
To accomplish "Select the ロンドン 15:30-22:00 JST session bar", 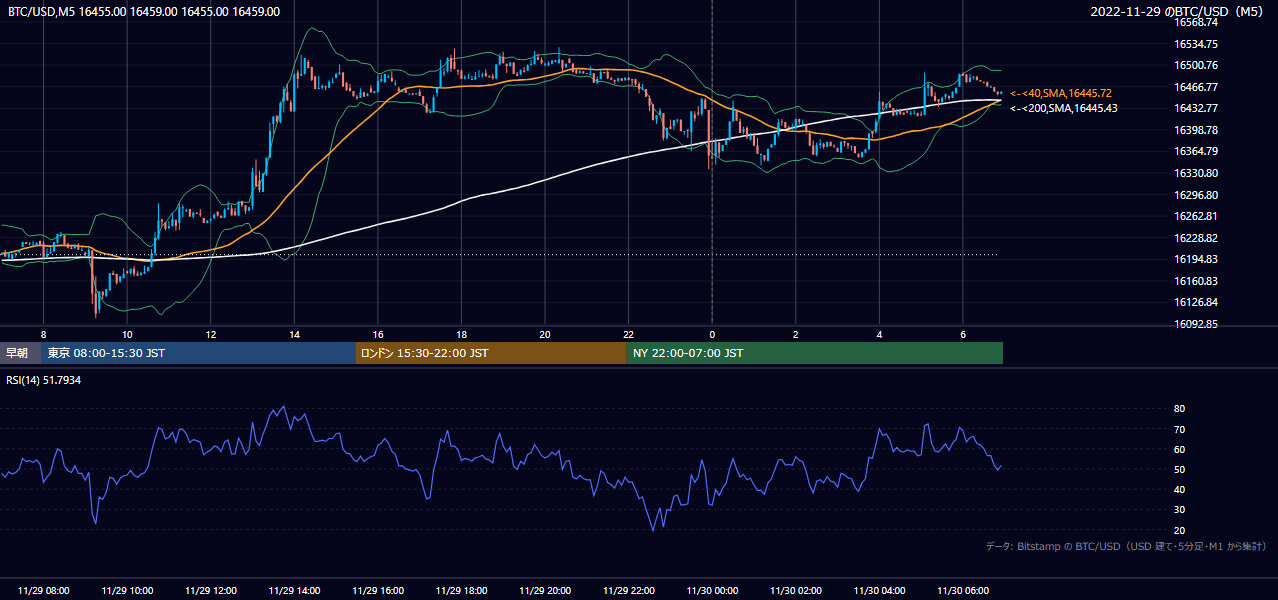I will click(491, 353).
